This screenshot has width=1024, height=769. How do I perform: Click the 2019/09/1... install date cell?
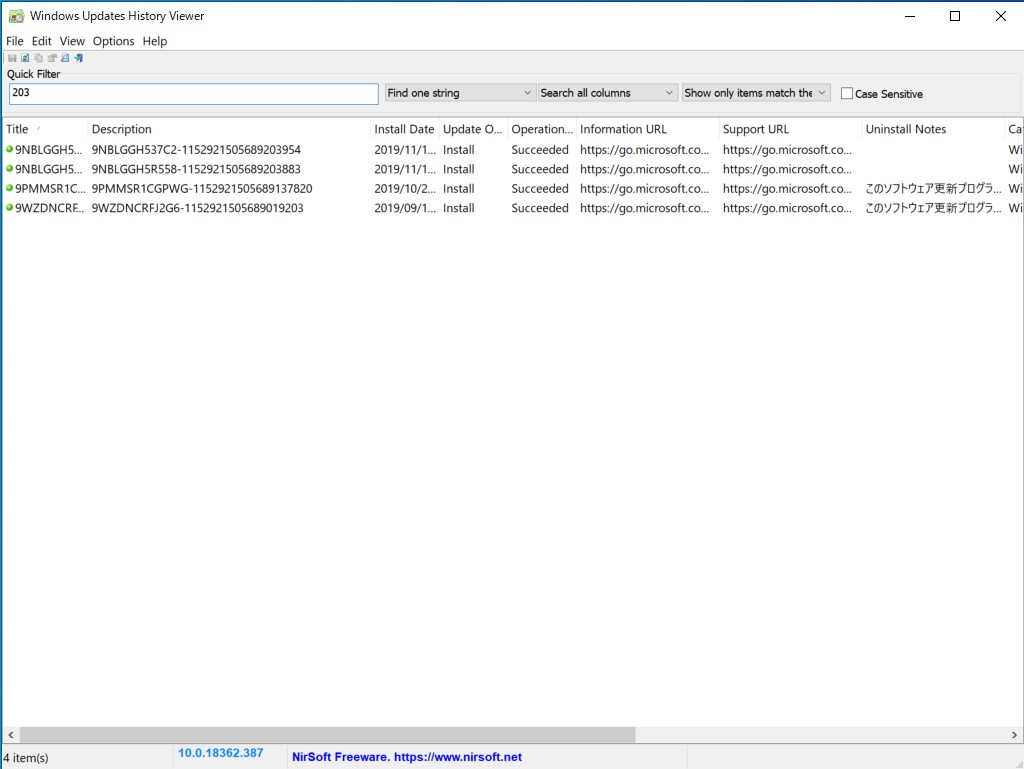pyautogui.click(x=405, y=208)
